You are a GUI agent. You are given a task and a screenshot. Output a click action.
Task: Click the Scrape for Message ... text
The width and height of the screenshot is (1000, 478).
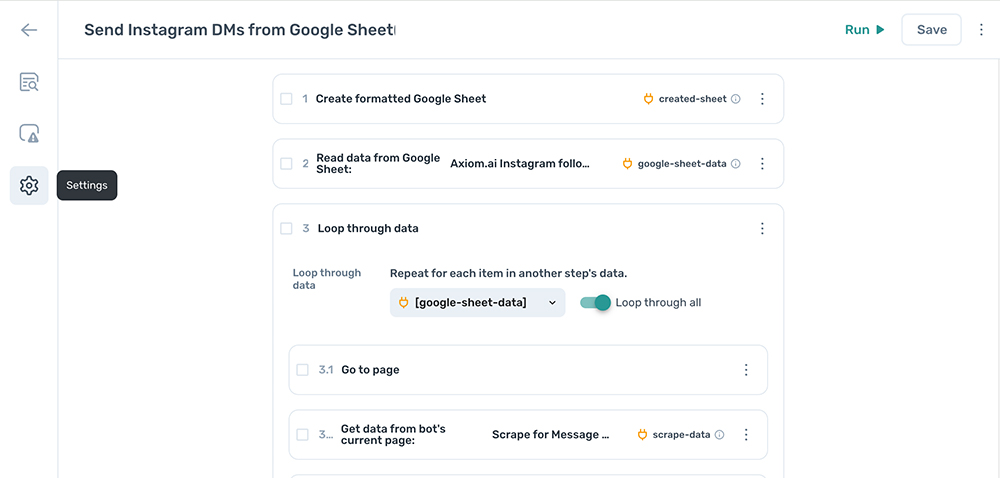(550, 435)
